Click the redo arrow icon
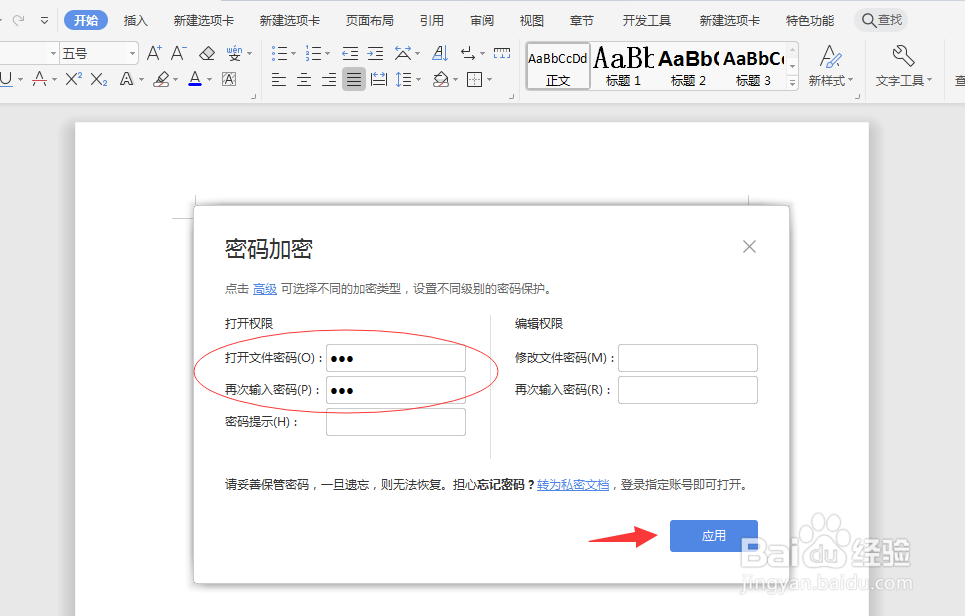Screen dimensions: 965x616 [18, 20]
